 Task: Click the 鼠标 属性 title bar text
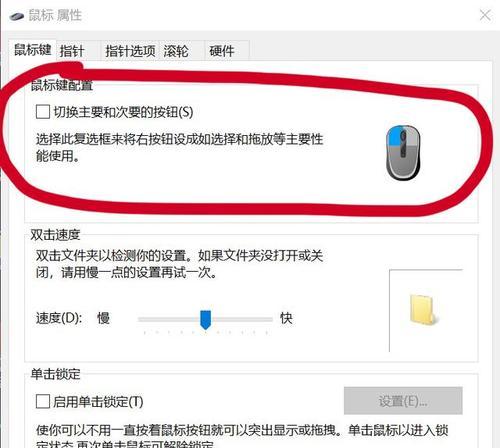coord(55,15)
